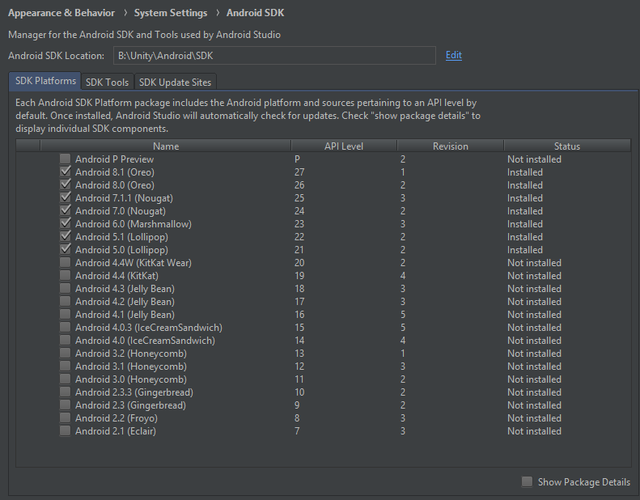Click the Edit link for SDK location
The height and width of the screenshot is (500, 640).
click(453, 55)
